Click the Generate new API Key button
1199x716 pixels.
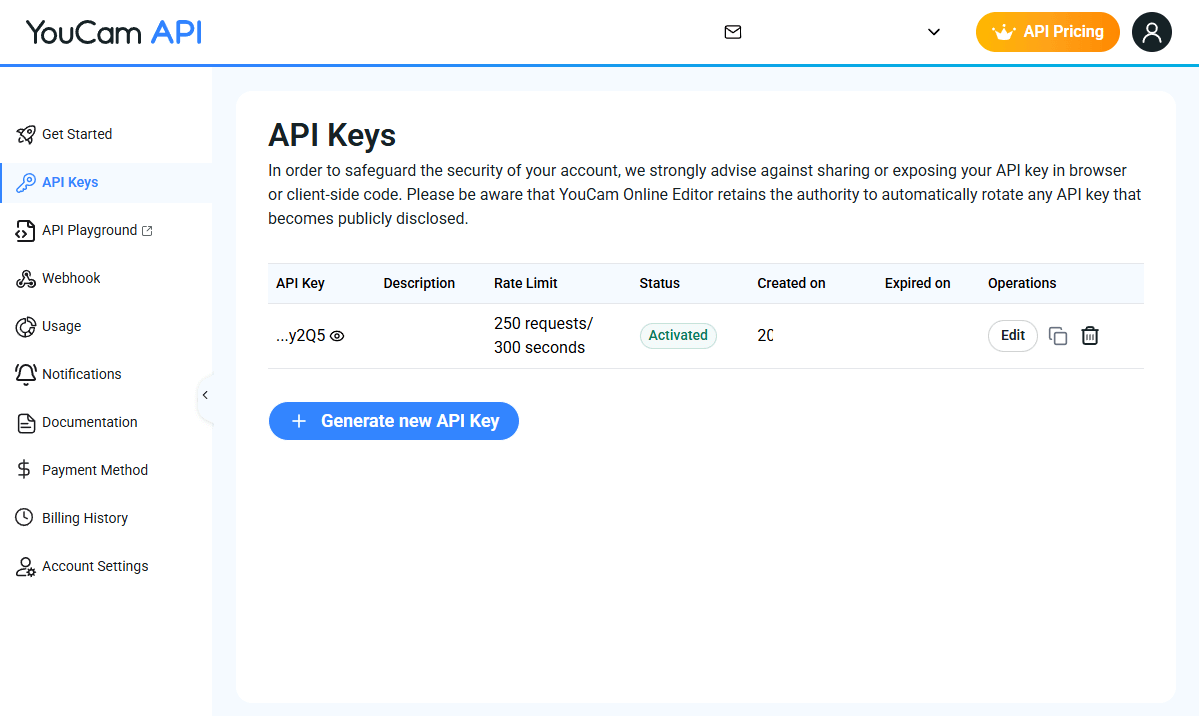(393, 420)
